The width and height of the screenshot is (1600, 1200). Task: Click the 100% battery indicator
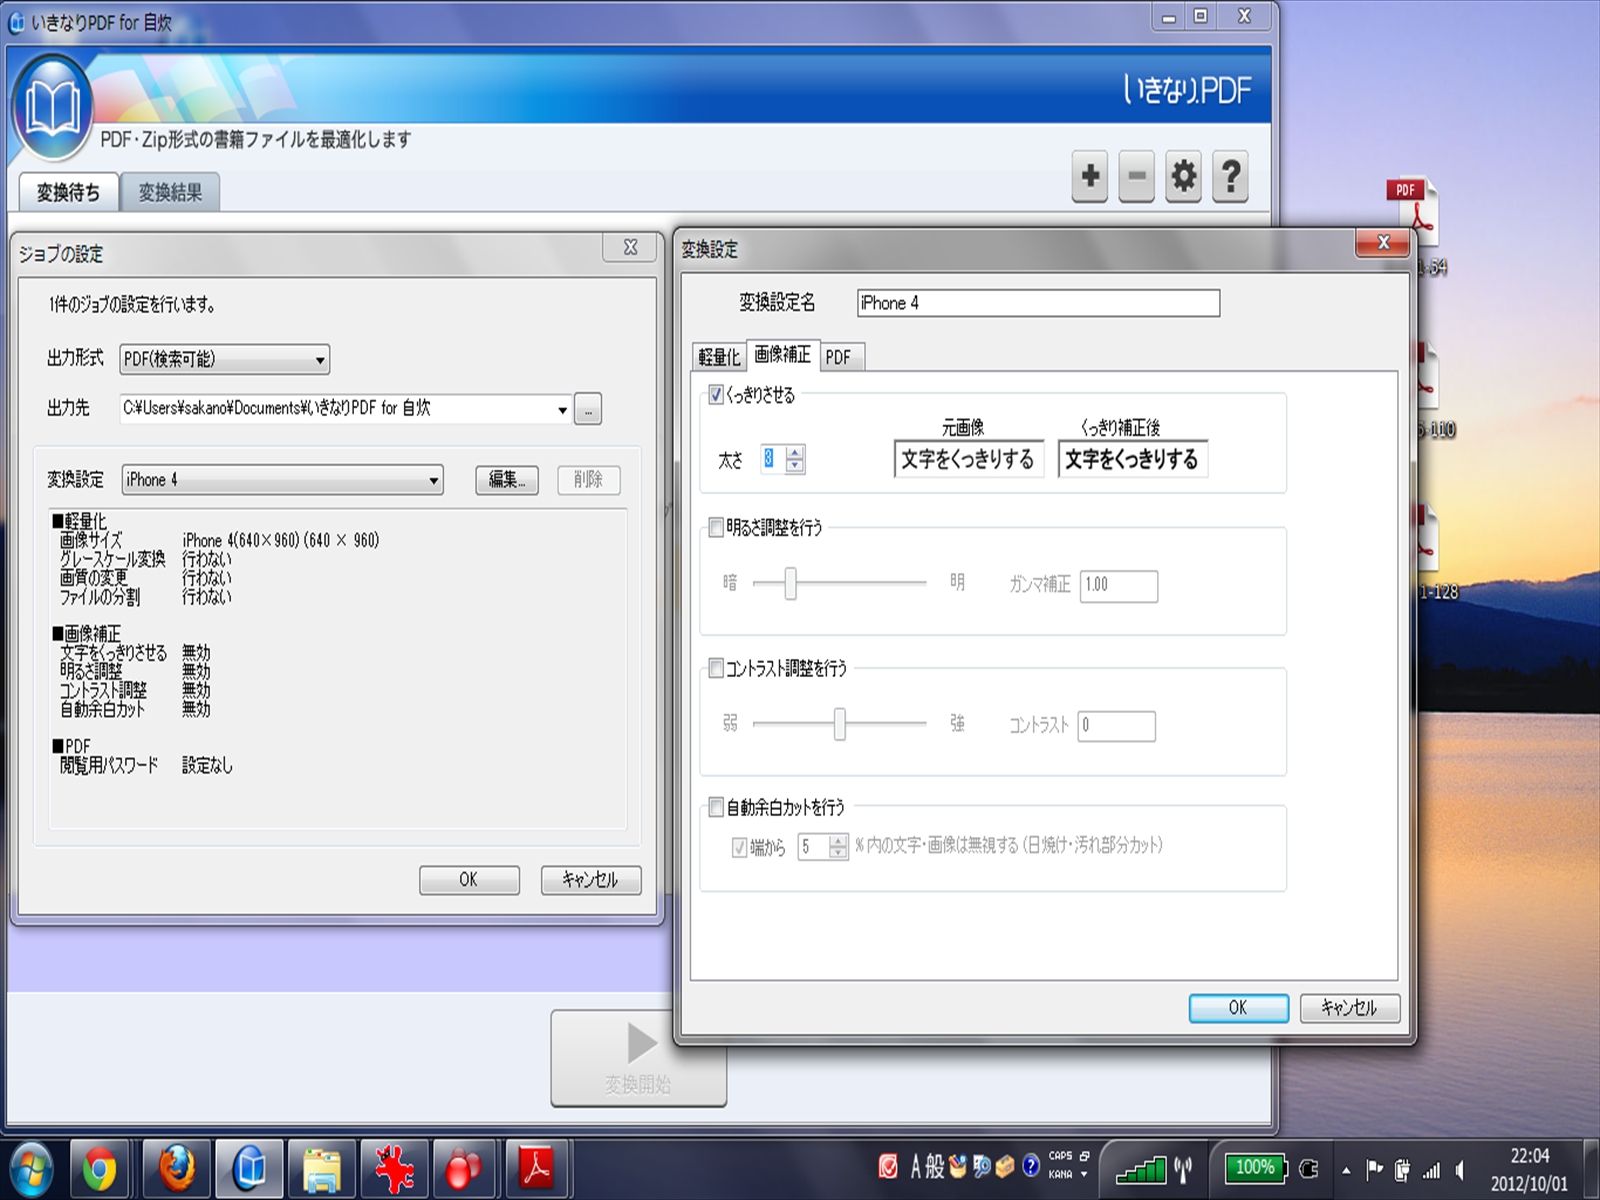tap(1255, 1168)
